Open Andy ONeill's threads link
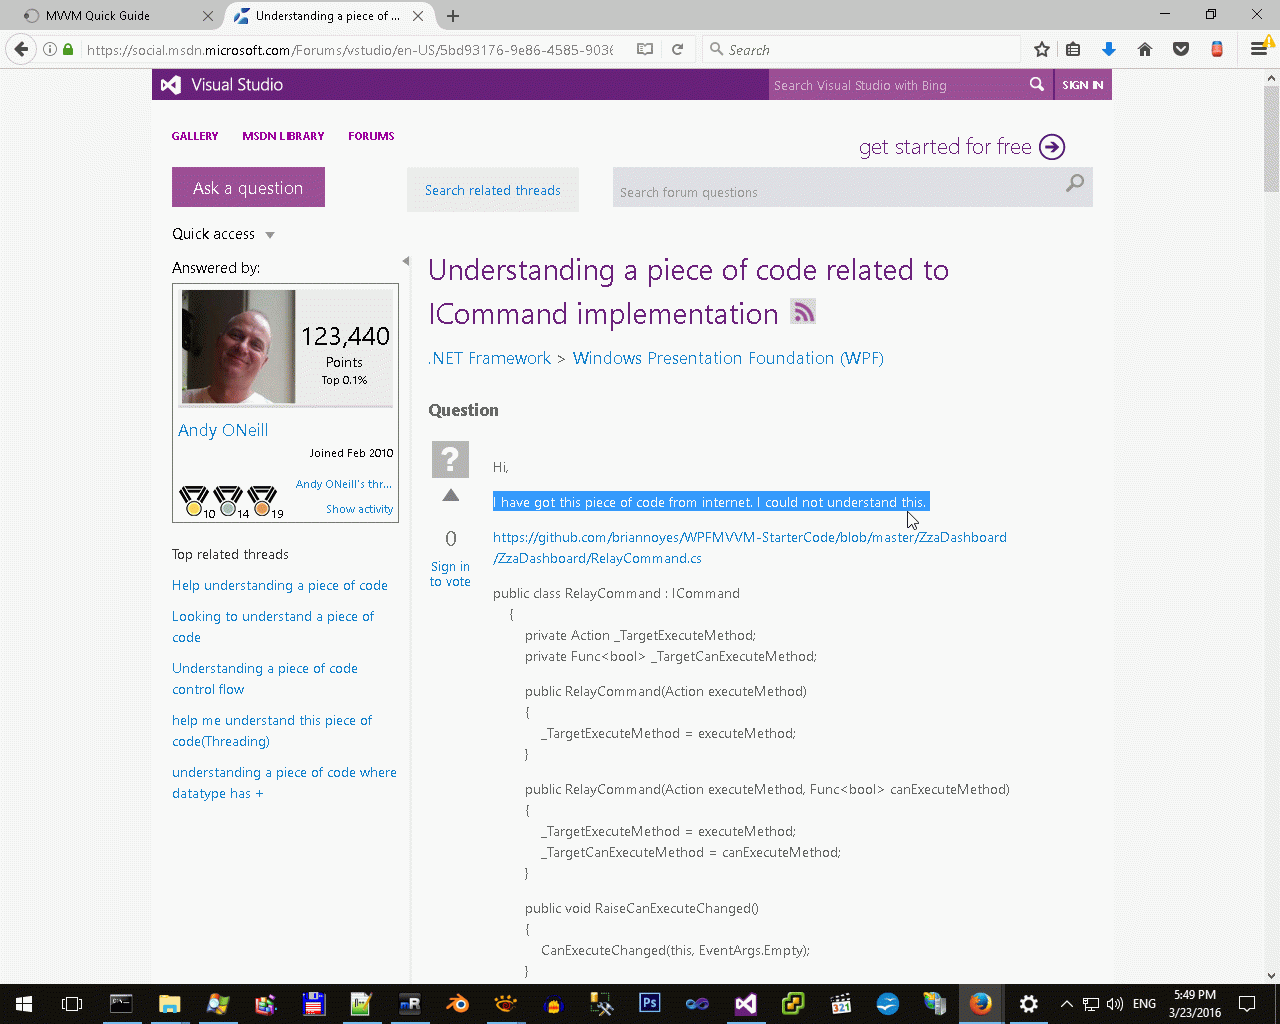This screenshot has height=1024, width=1280. pyautogui.click(x=344, y=484)
